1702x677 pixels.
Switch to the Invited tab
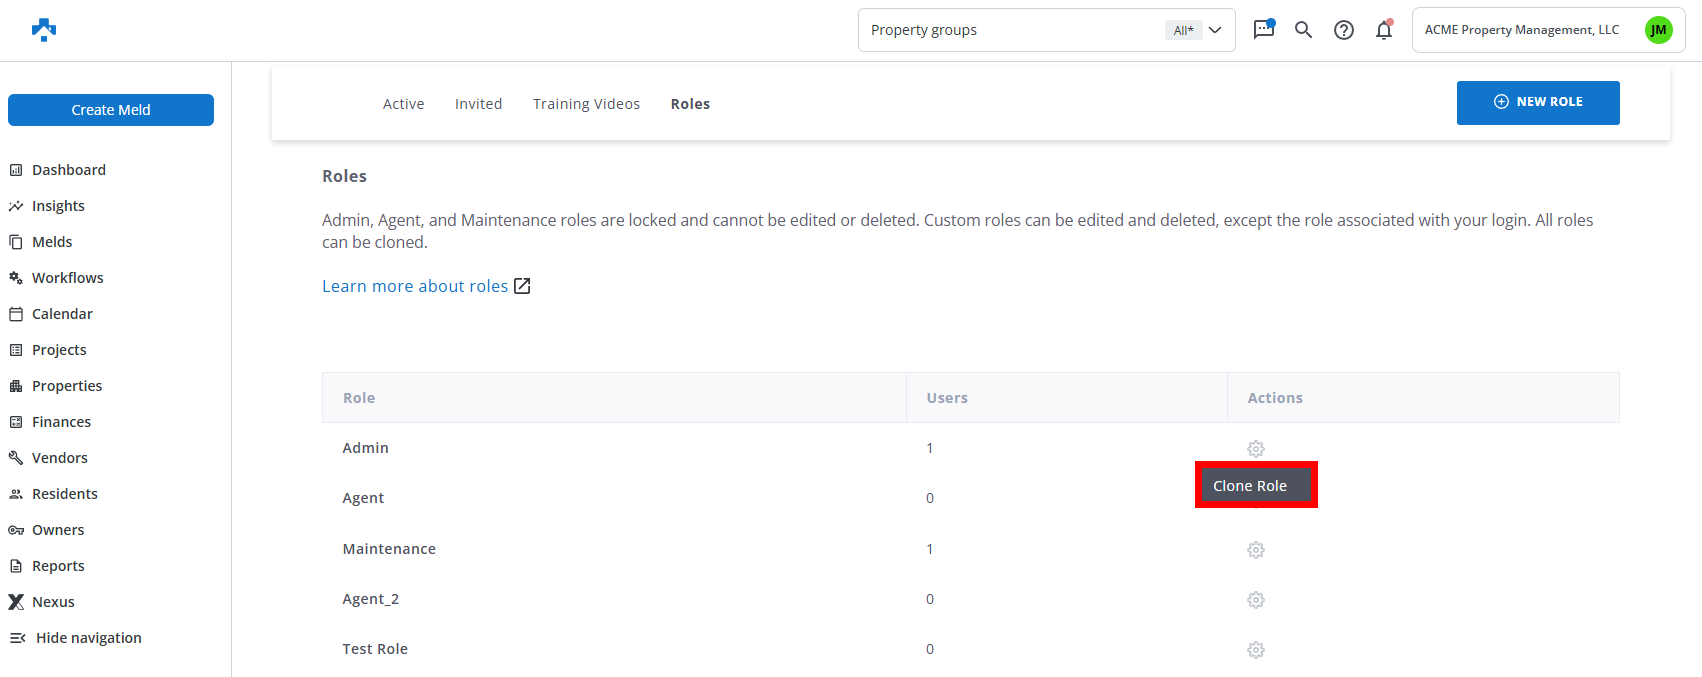coord(478,104)
